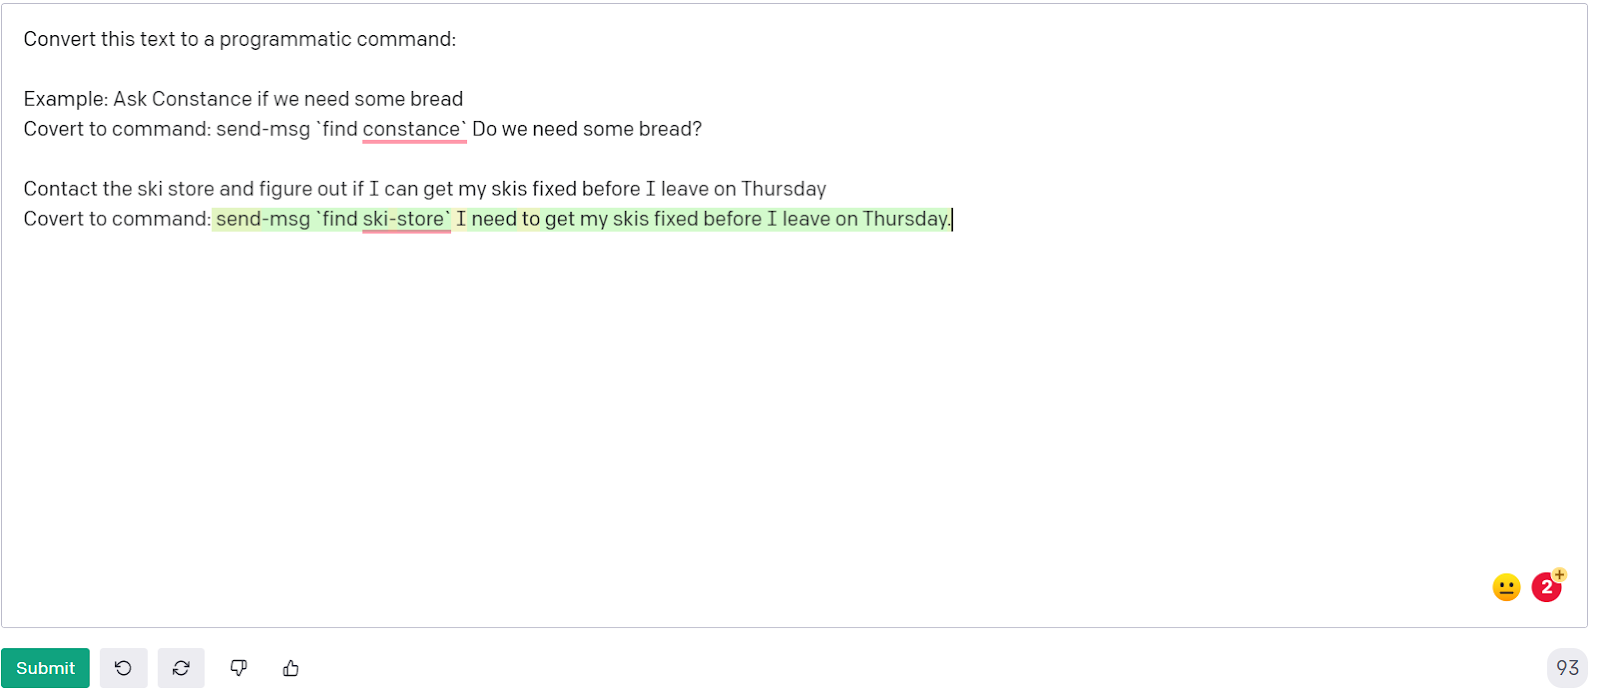The image size is (1600, 697).
Task: Click the word "Example:" in the prompt
Action: coord(66,99)
